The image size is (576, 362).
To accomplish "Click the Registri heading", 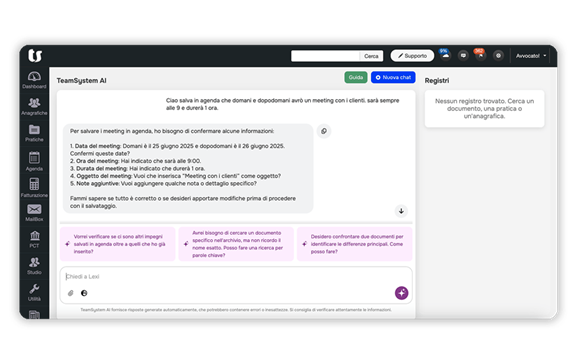I will click(437, 80).
